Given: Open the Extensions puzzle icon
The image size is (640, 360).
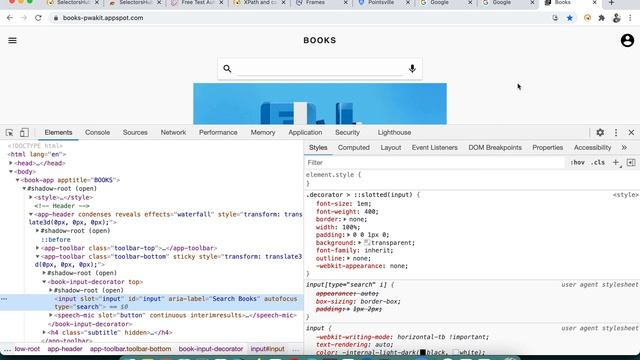Looking at the screenshot, I should coord(602,18).
